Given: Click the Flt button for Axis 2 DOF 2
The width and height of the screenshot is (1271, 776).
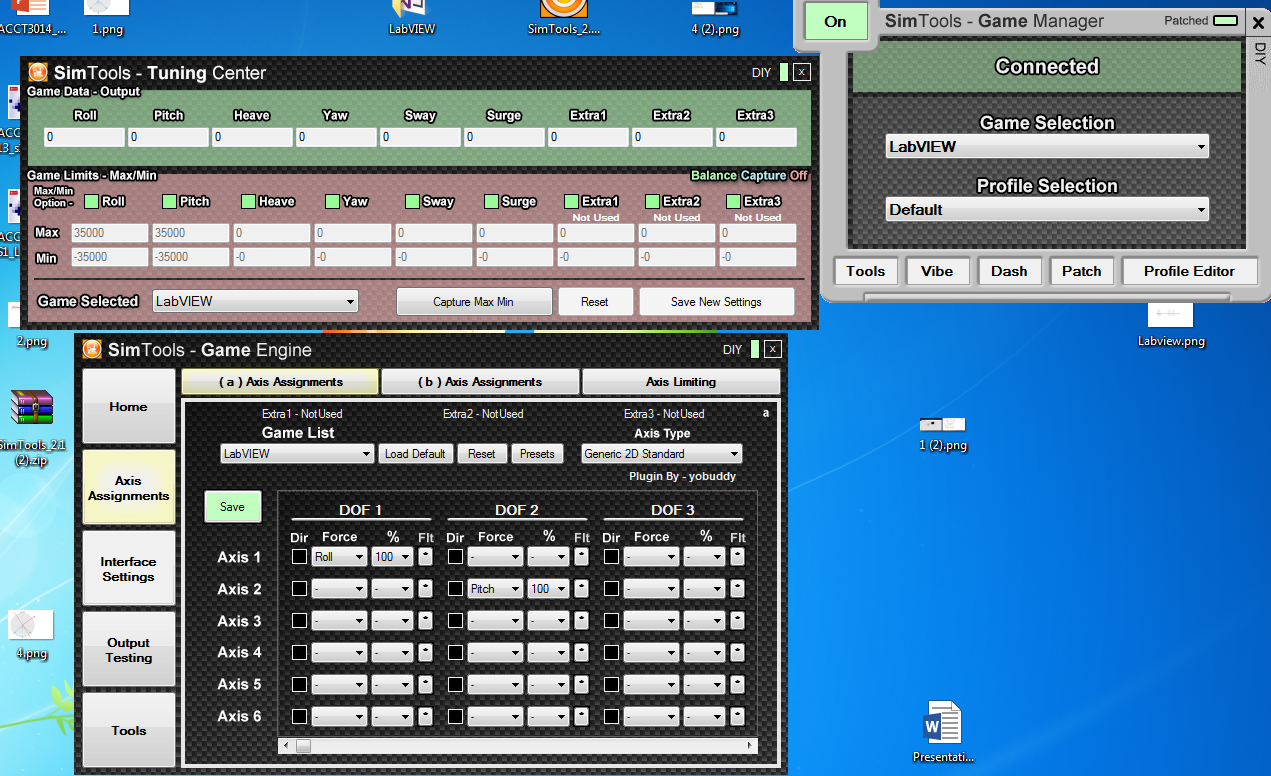Looking at the screenshot, I should (x=582, y=589).
